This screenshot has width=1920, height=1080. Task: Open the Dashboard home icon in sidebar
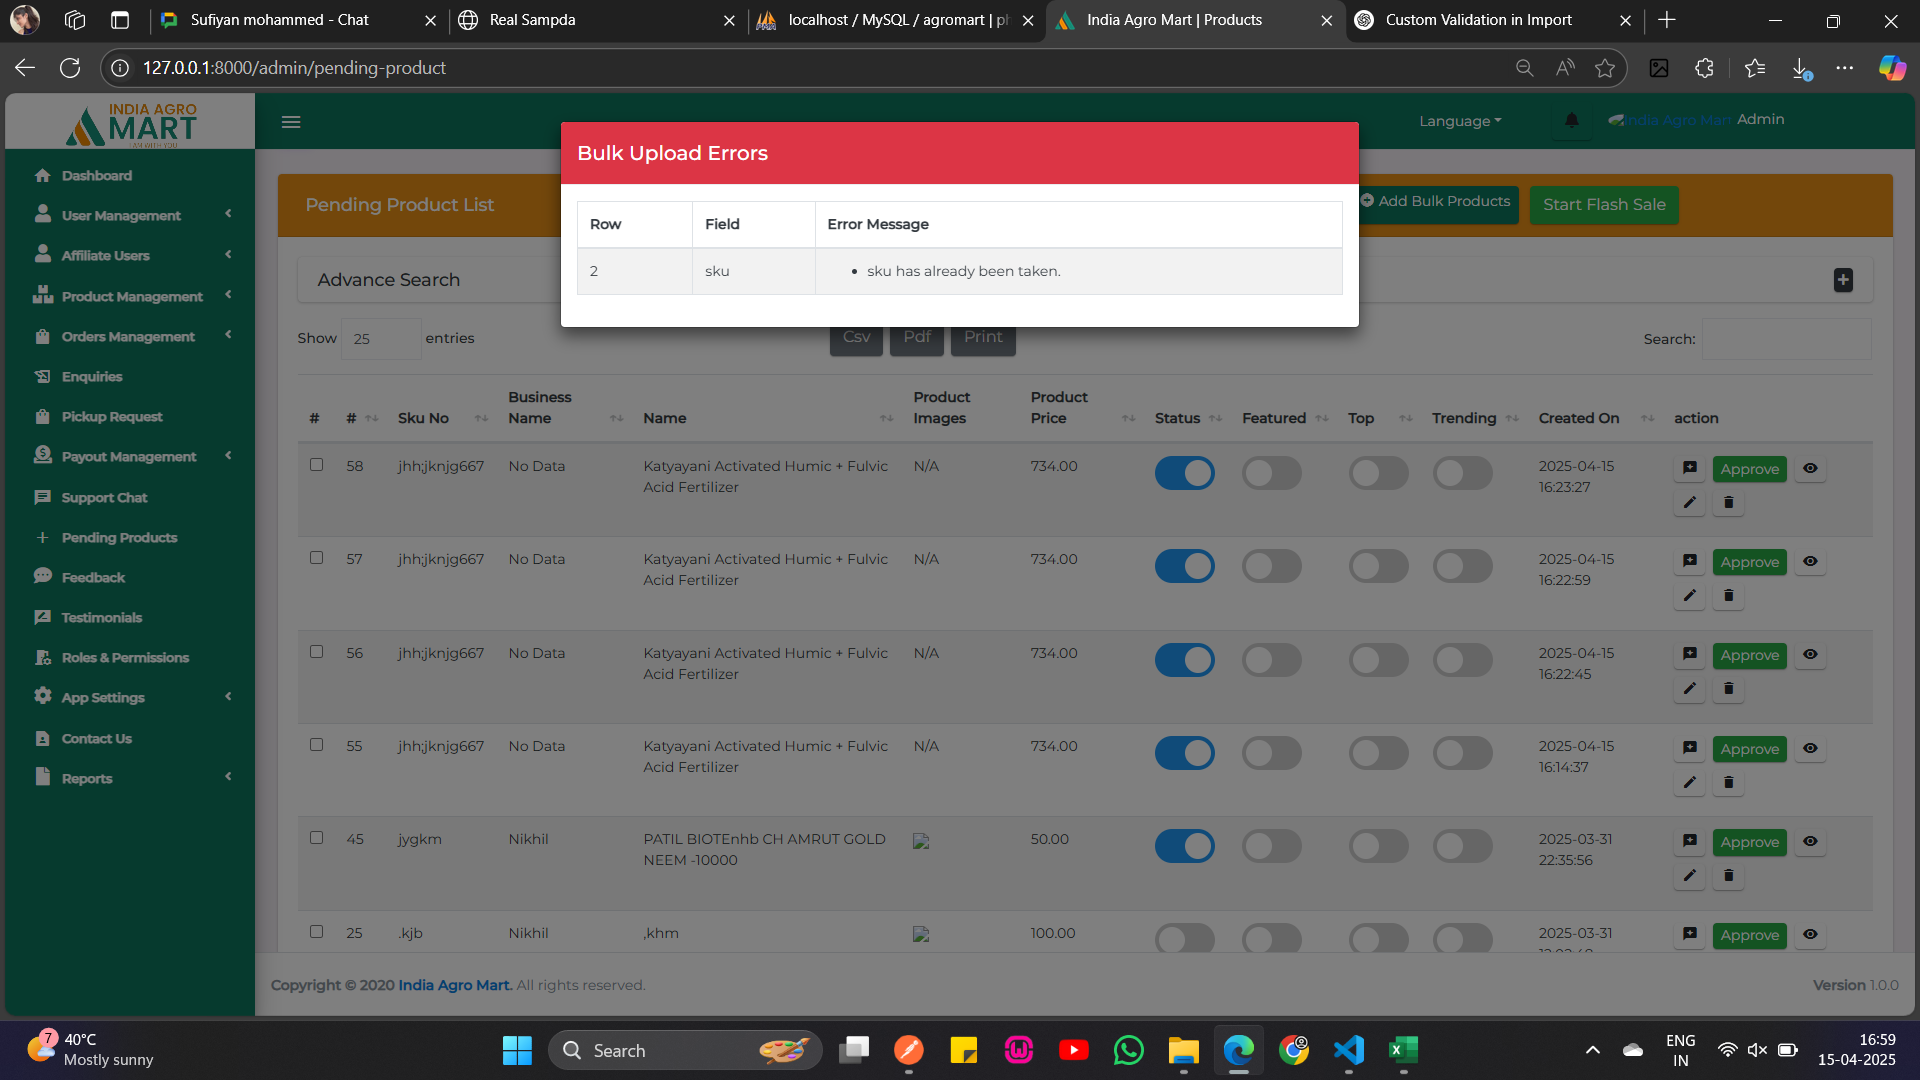pyautogui.click(x=42, y=176)
